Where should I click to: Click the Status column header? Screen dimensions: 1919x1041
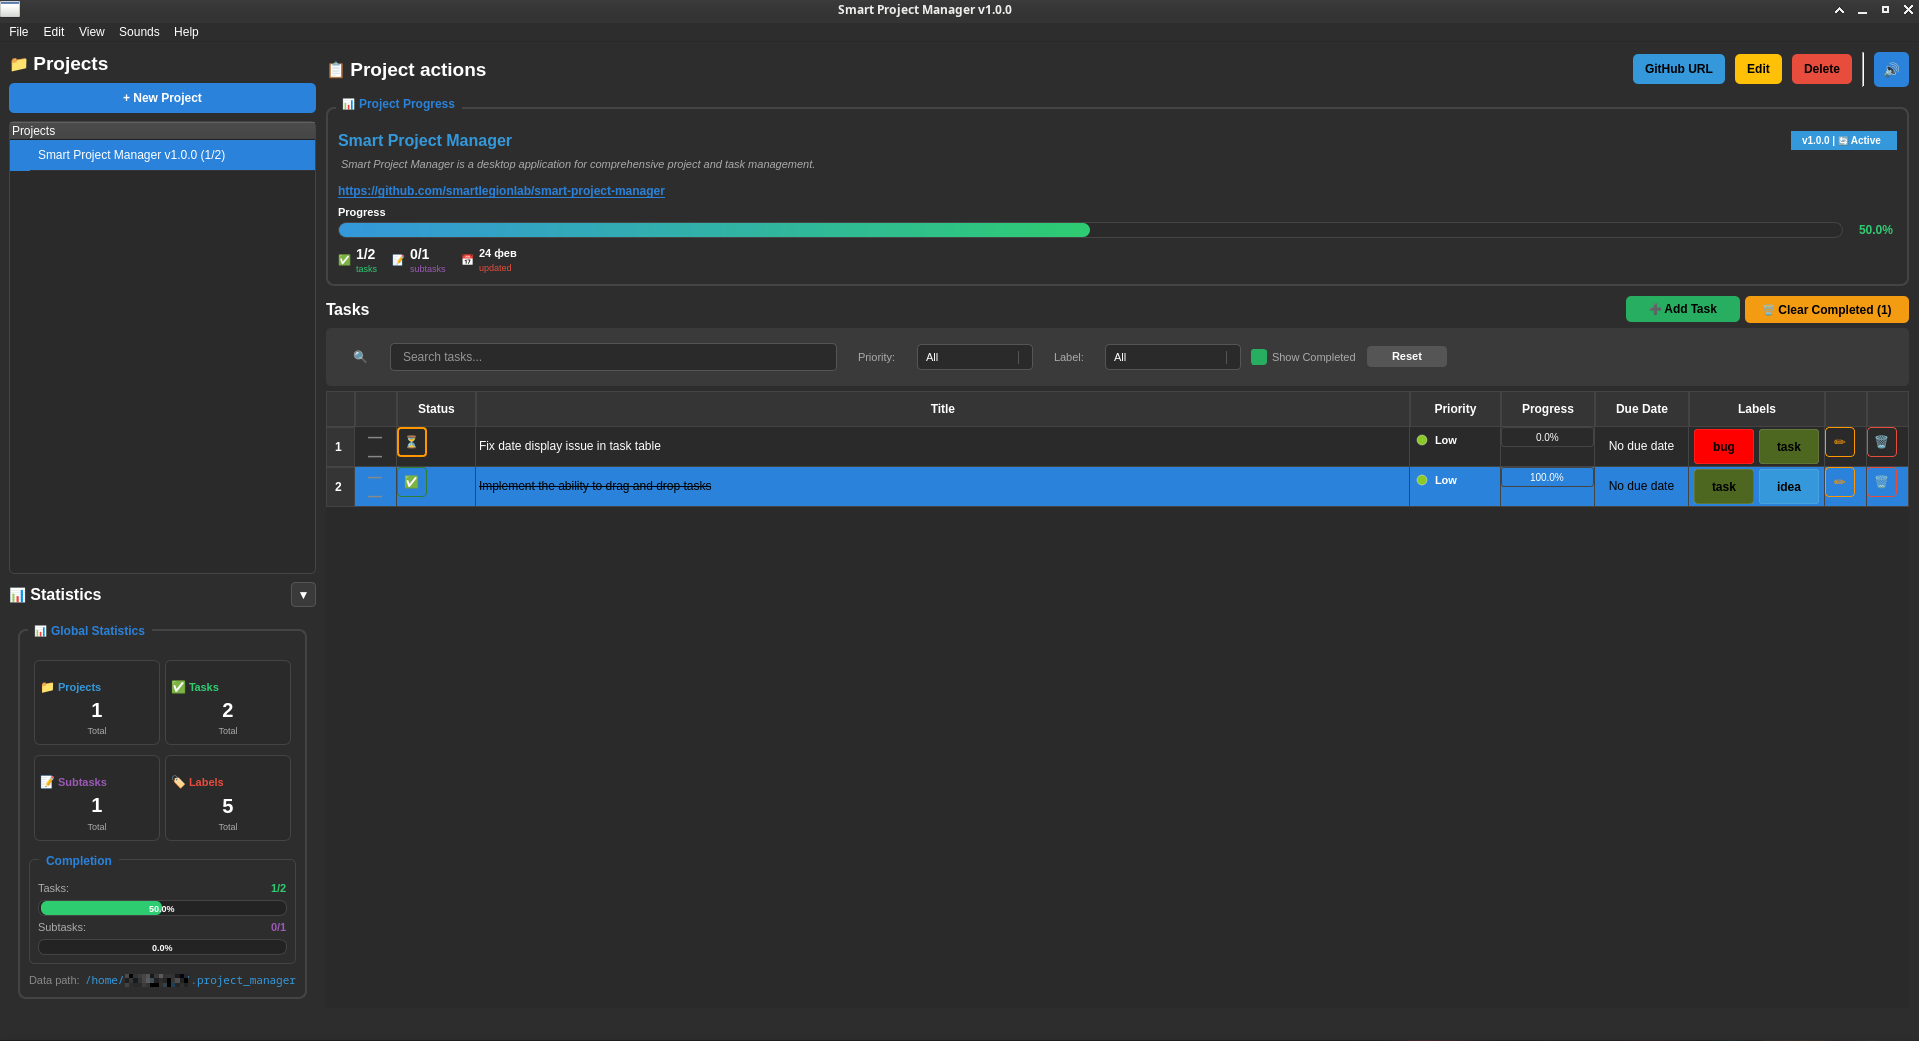[x=436, y=409]
